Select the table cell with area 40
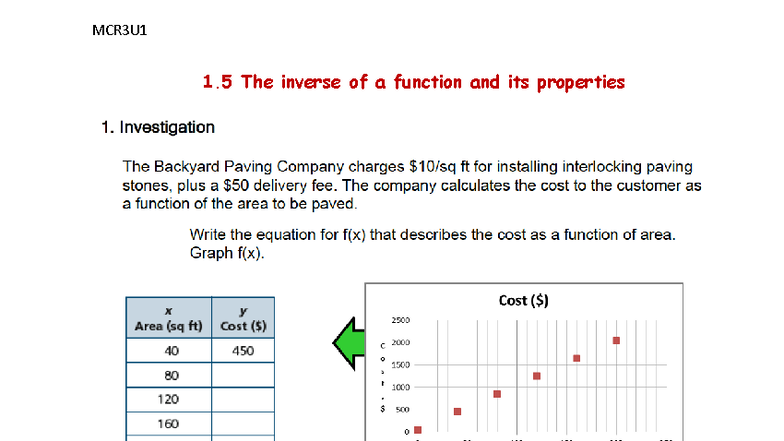 tap(168, 350)
